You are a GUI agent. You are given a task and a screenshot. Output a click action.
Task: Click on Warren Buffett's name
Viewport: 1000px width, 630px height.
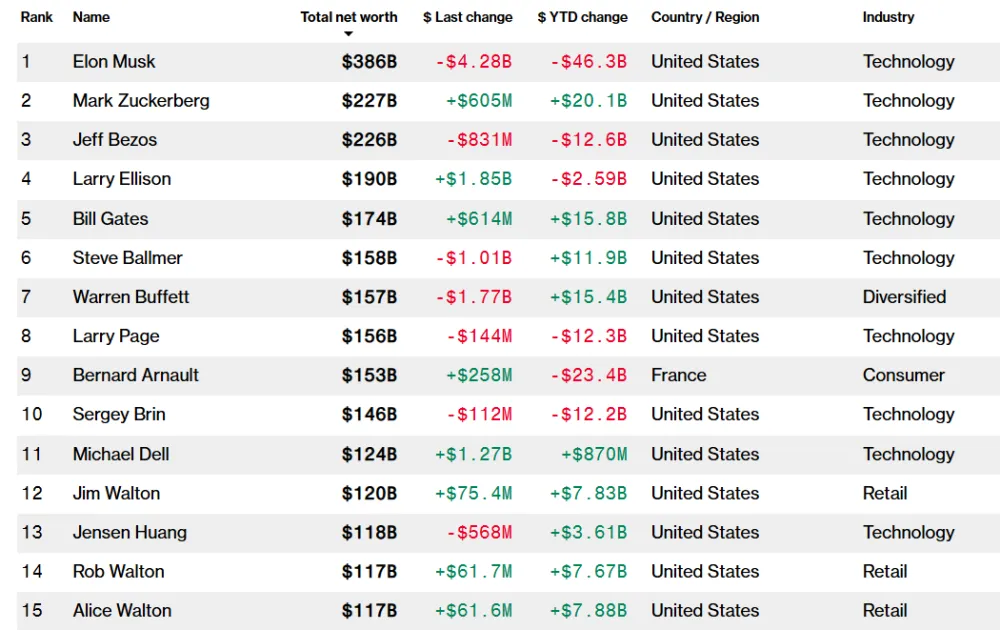pos(130,297)
